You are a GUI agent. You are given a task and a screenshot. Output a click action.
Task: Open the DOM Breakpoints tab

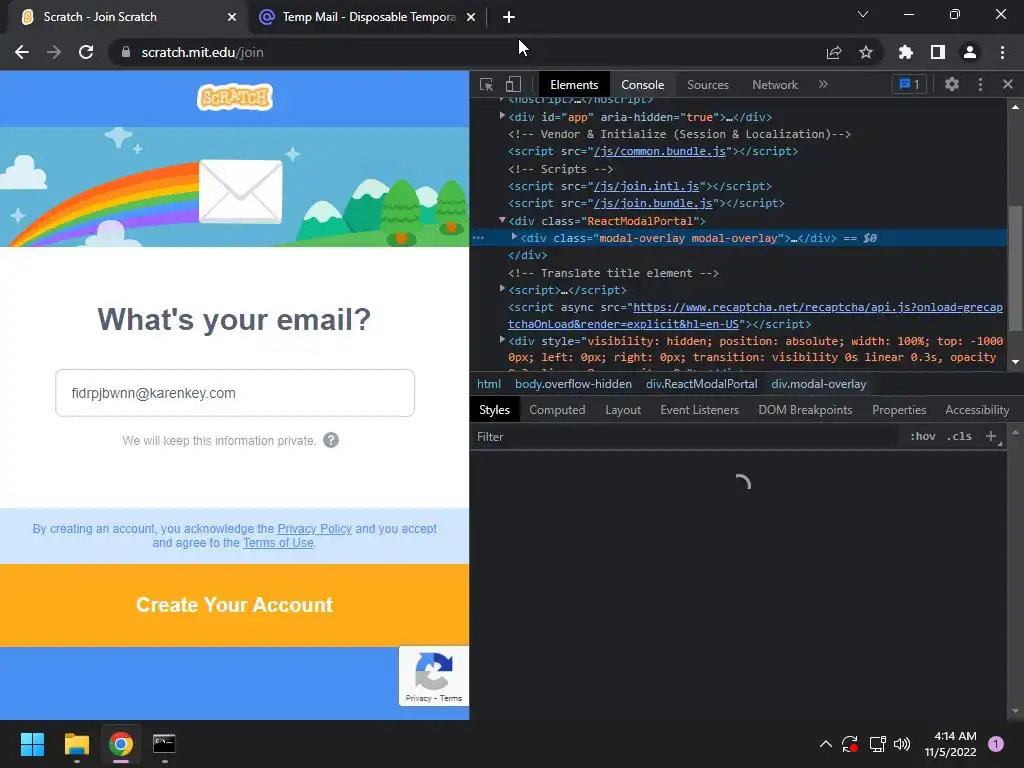[805, 409]
